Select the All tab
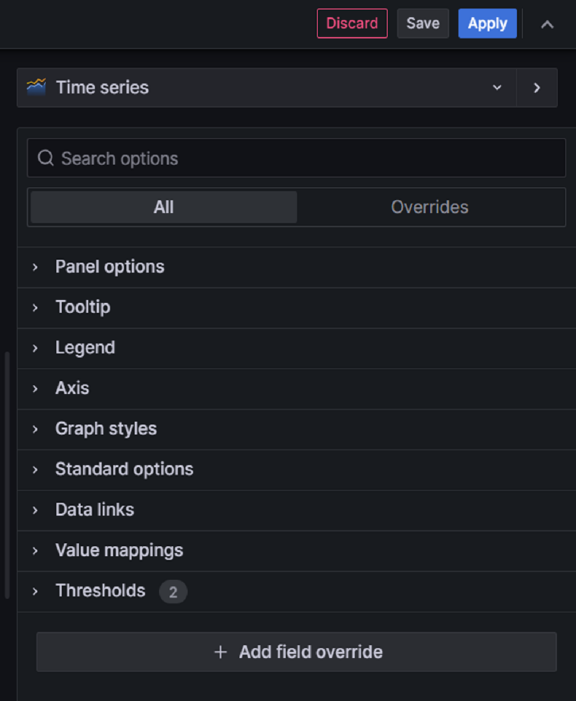The image size is (577, 702). pos(164,207)
